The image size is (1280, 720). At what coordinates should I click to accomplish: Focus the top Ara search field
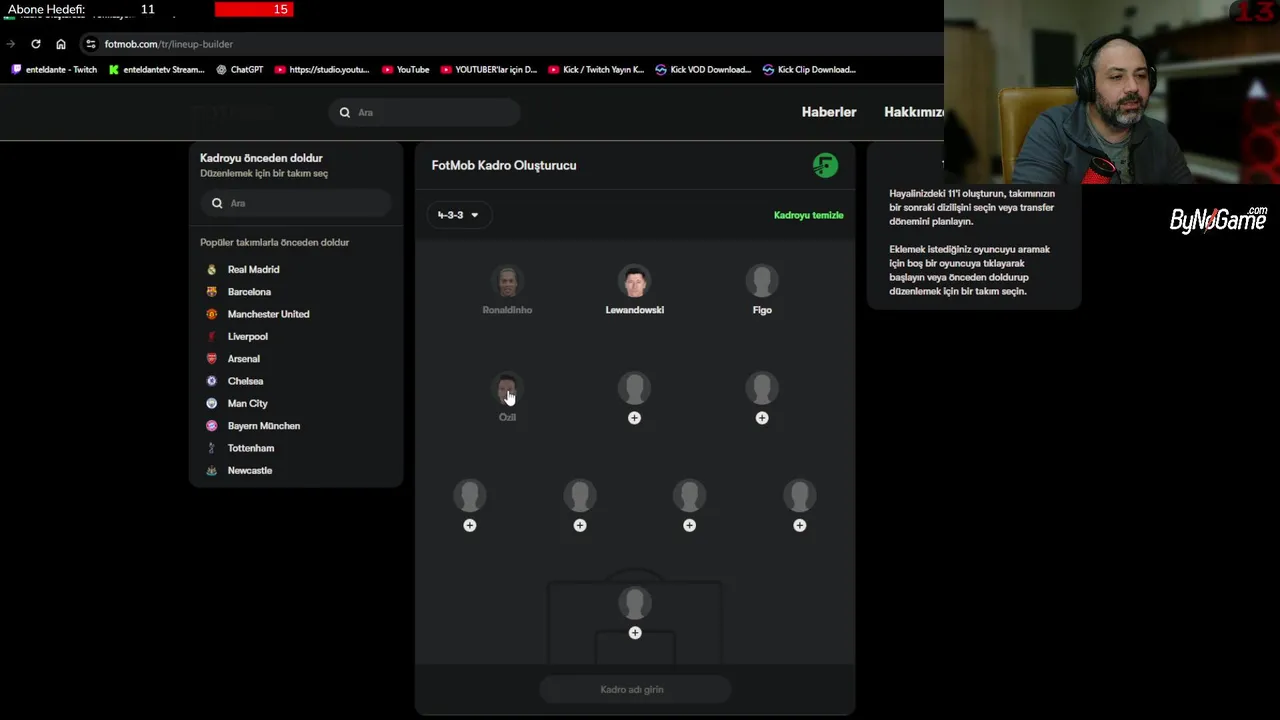tap(424, 112)
